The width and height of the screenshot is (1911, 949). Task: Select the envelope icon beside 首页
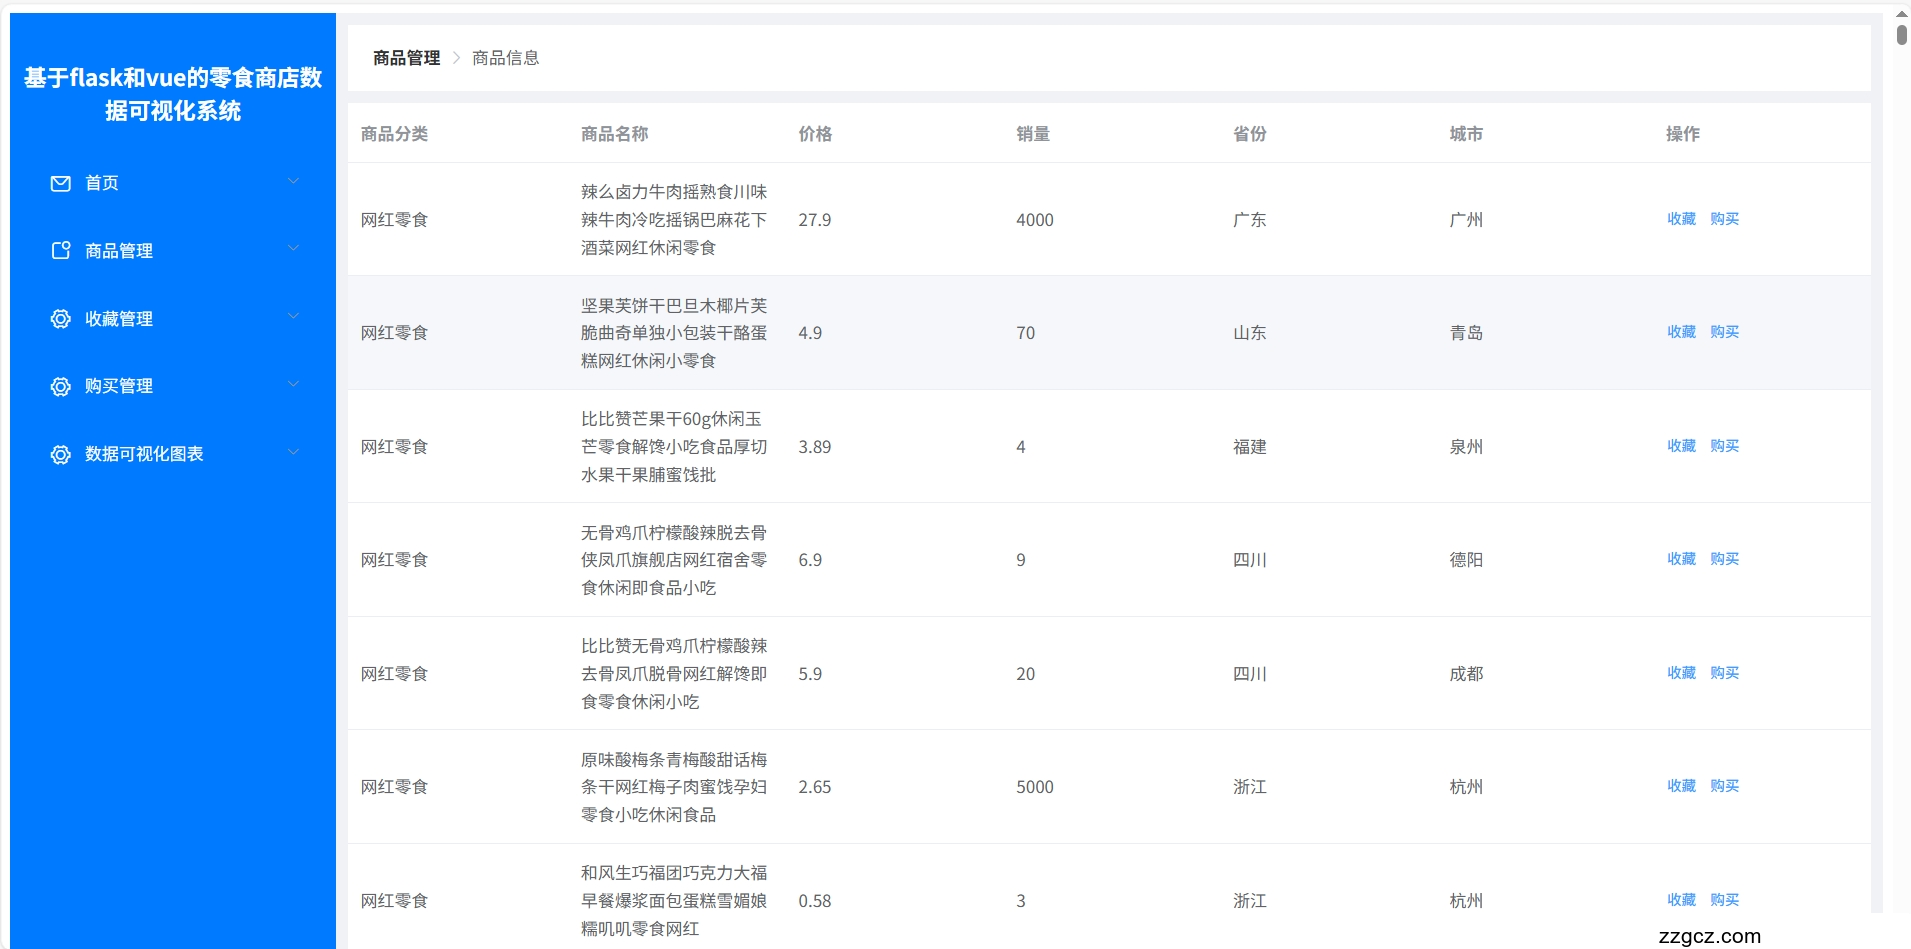tap(60, 183)
